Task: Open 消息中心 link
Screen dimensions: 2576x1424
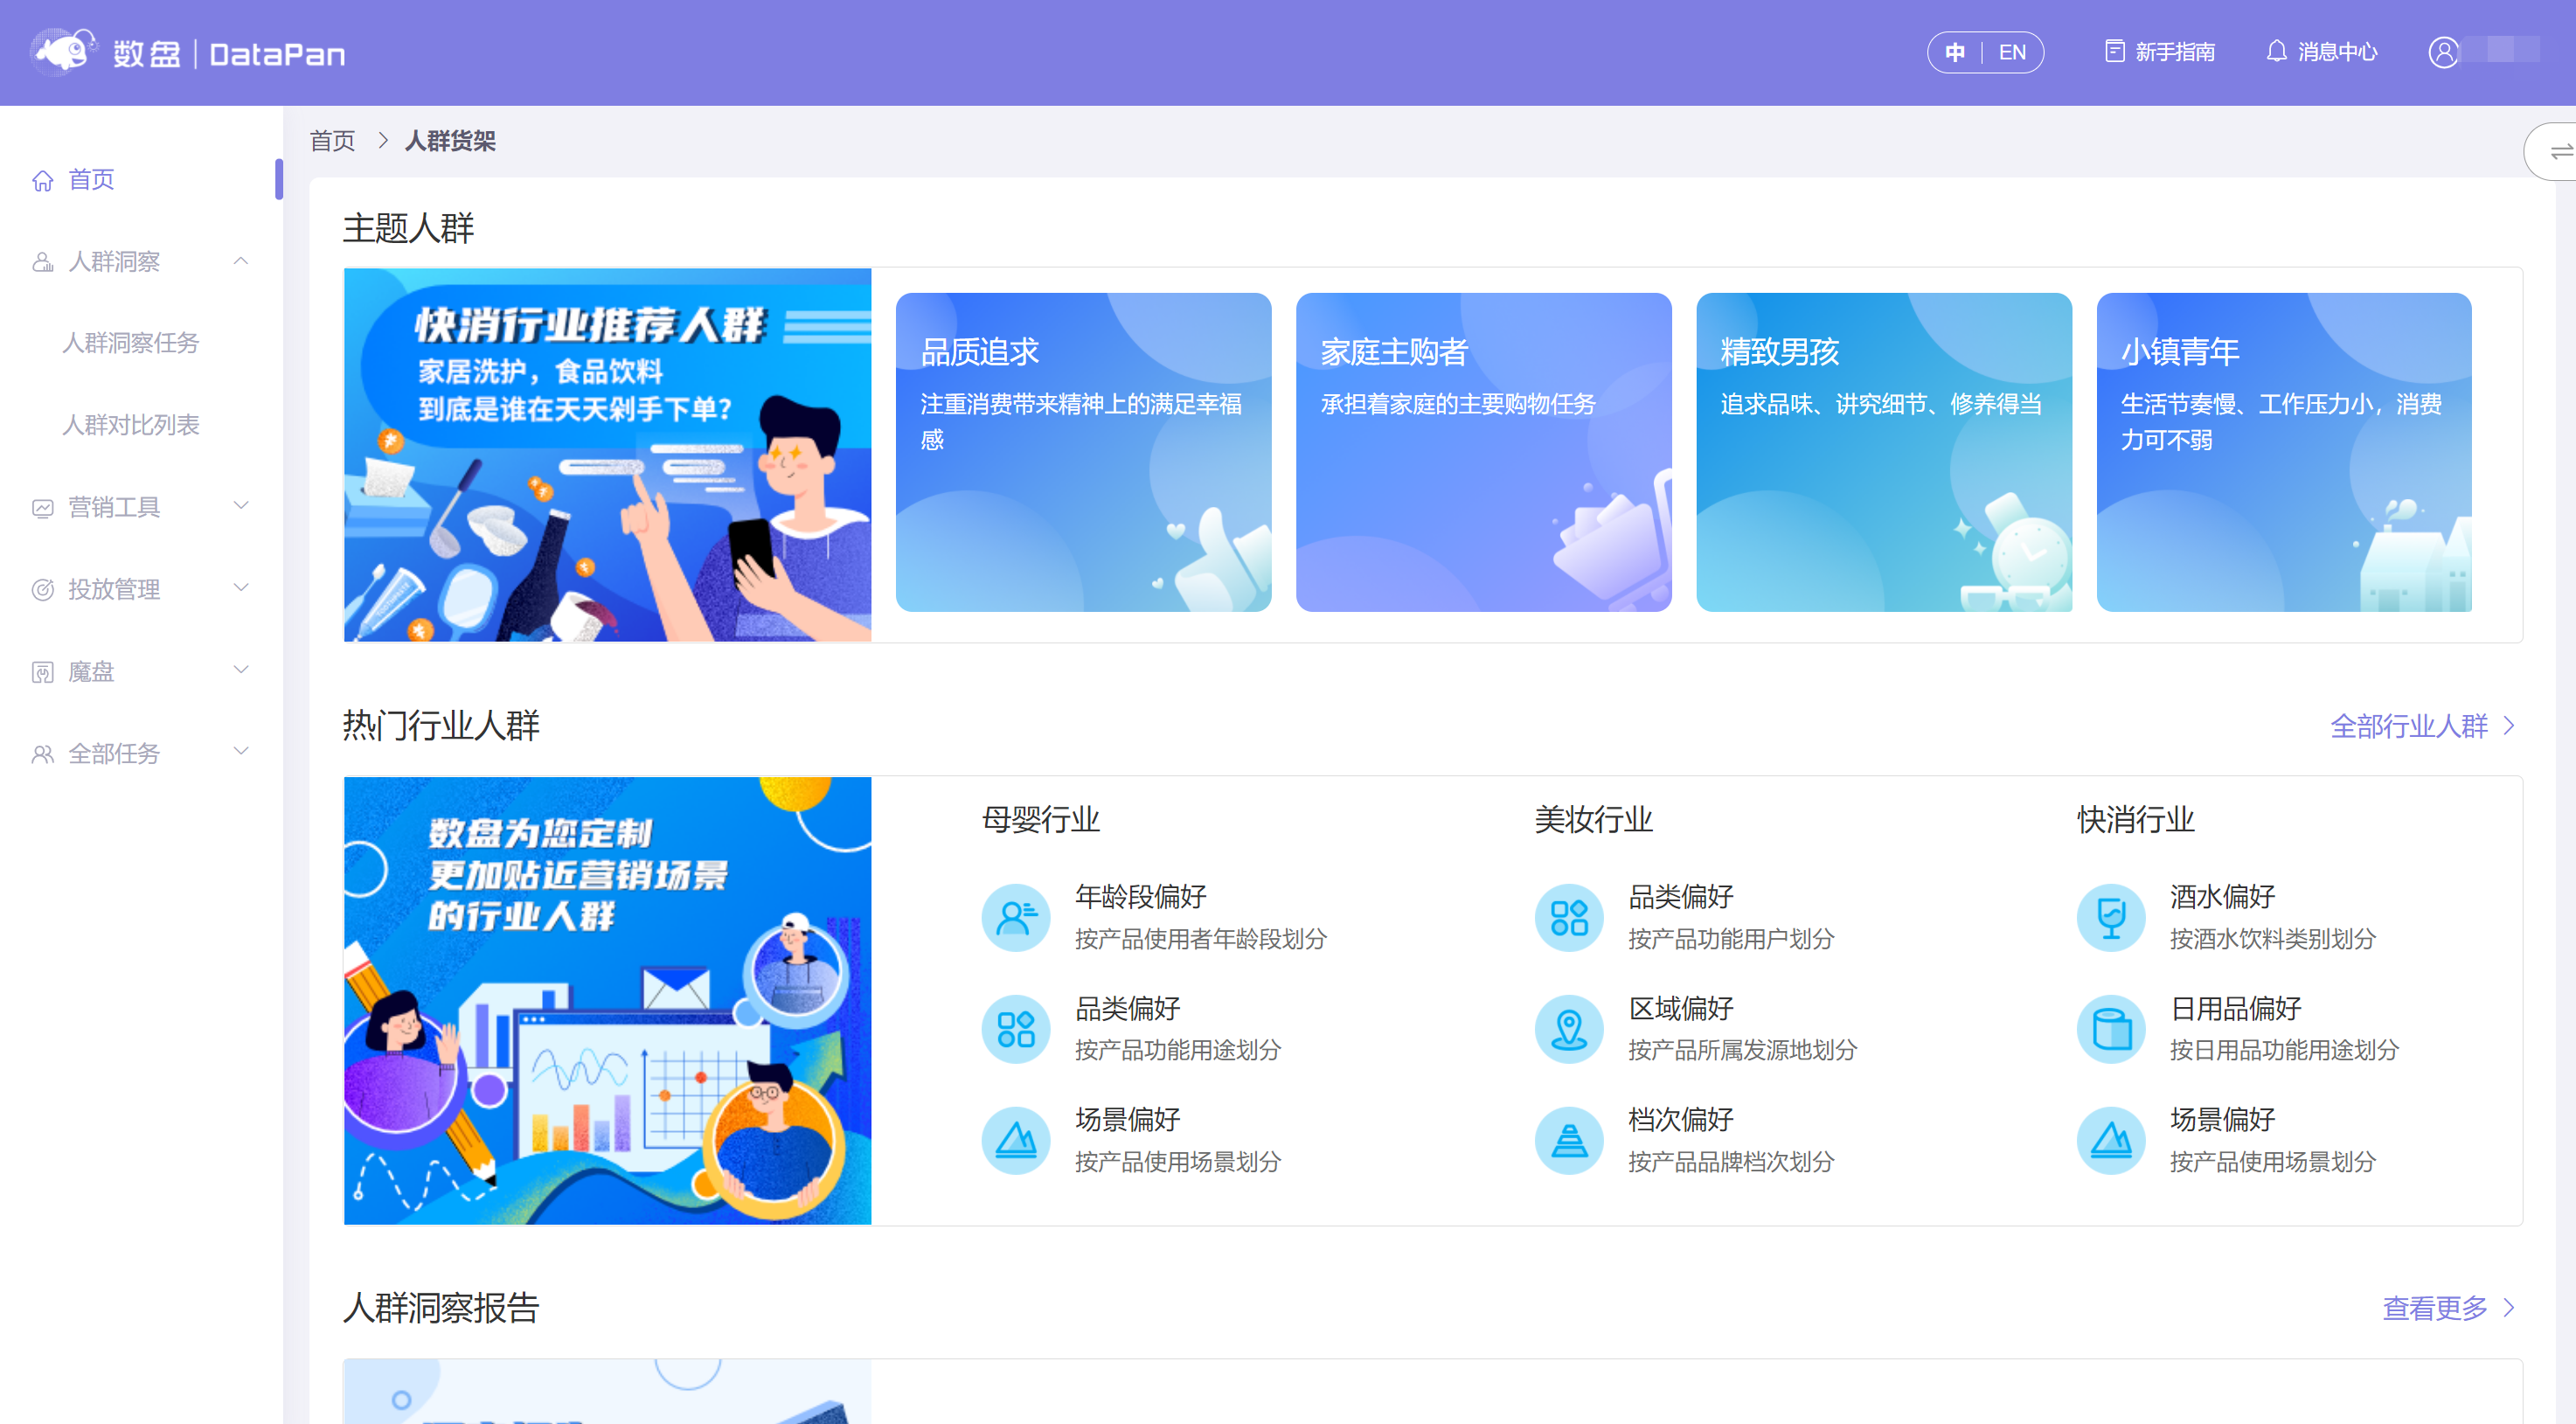Action: click(2322, 52)
